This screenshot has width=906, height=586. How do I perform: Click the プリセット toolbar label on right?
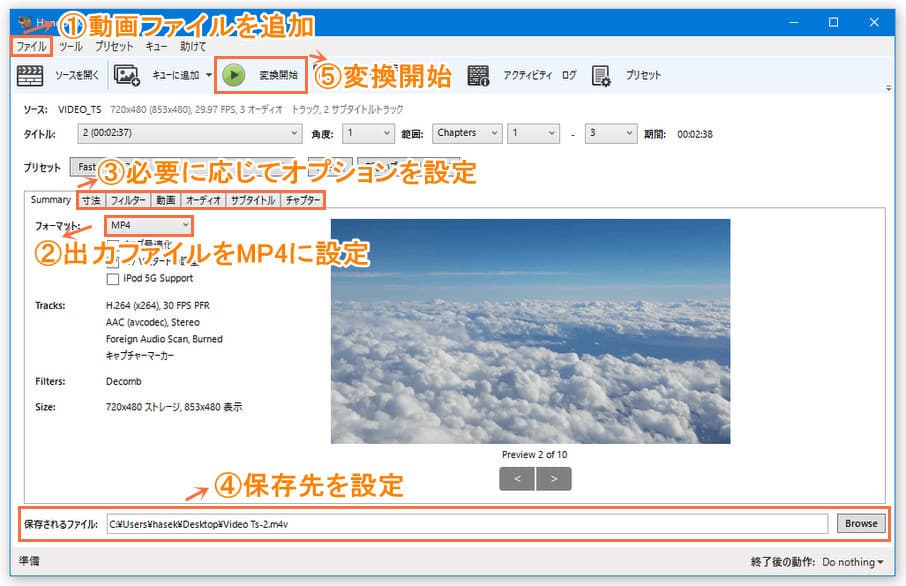tap(643, 75)
